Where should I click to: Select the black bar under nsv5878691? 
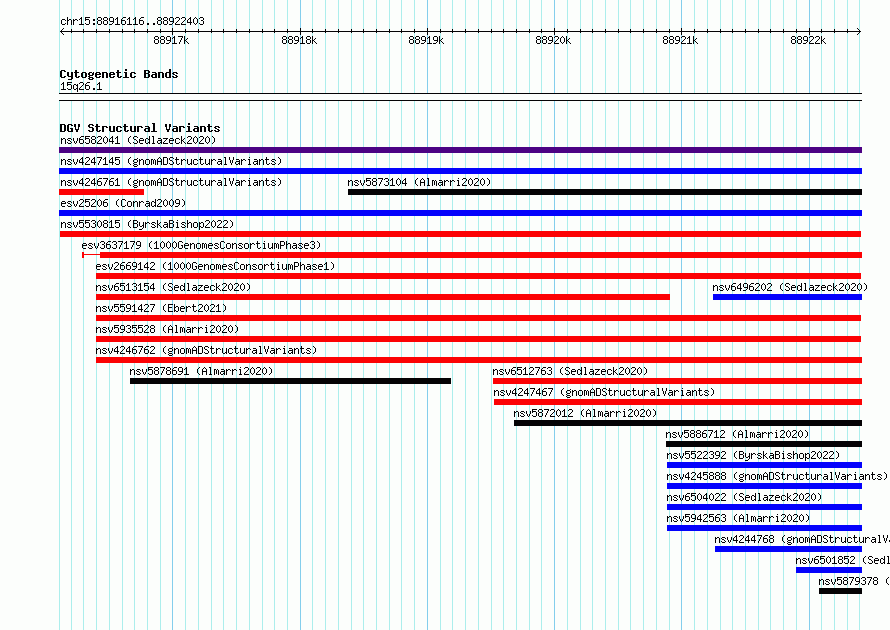291,381
